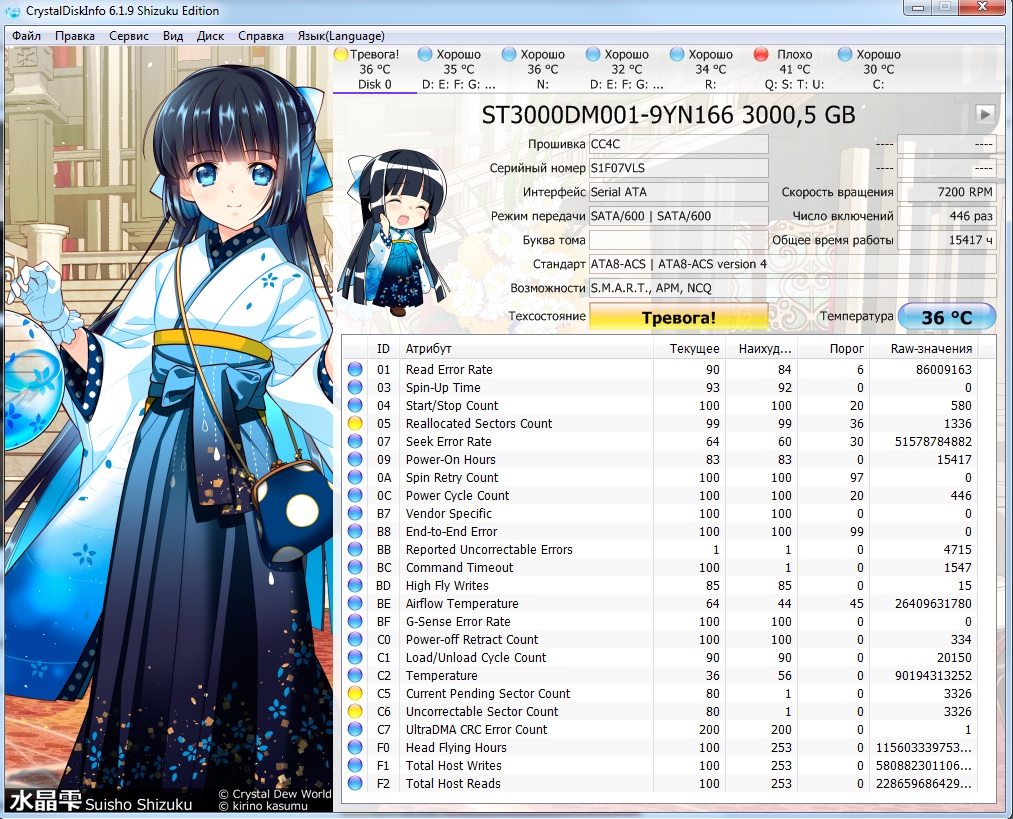Viewport: 1013px width, 819px height.
Task: Open the Диск menu
Action: tap(210, 36)
